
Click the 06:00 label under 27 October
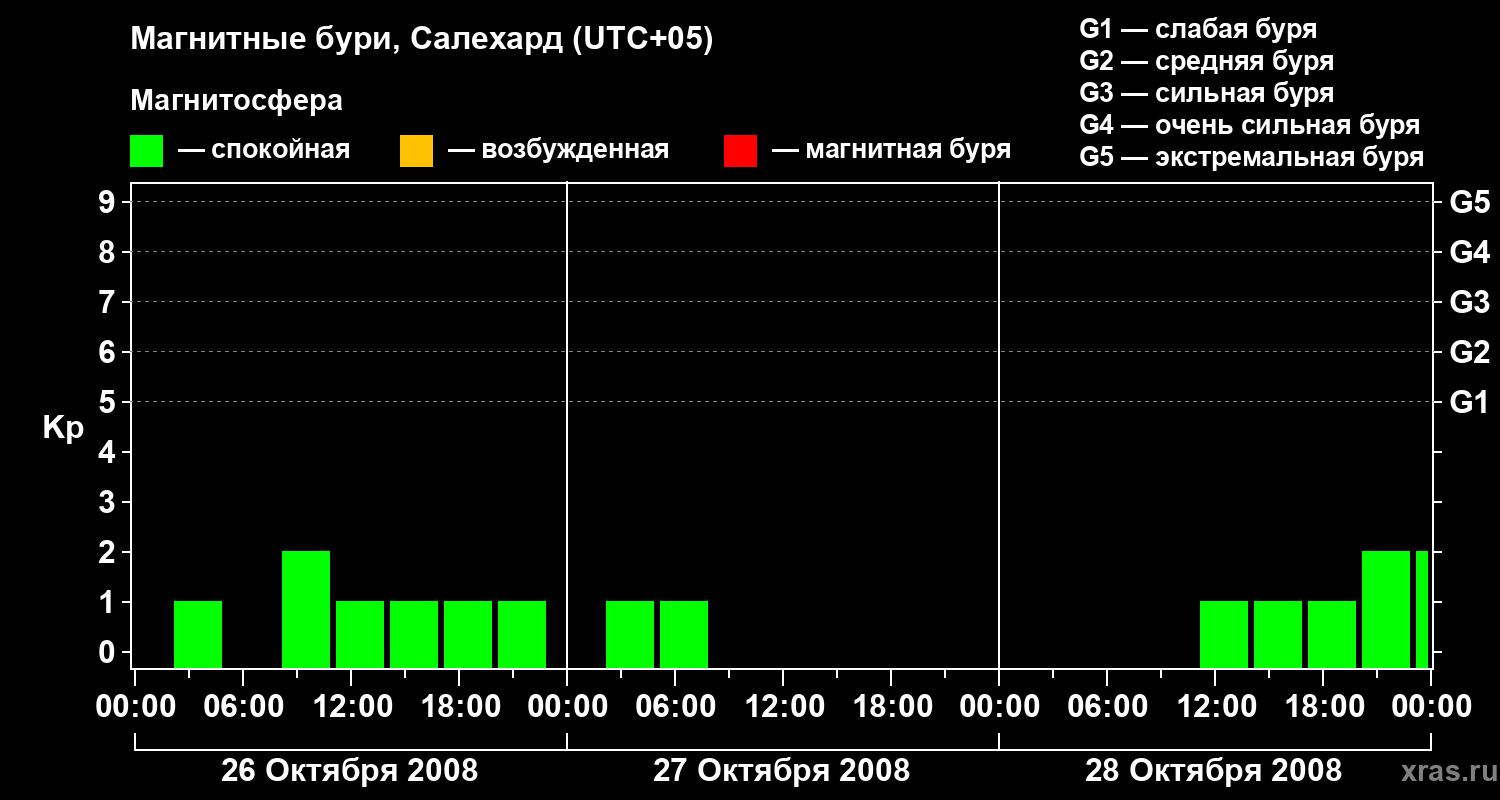click(674, 706)
